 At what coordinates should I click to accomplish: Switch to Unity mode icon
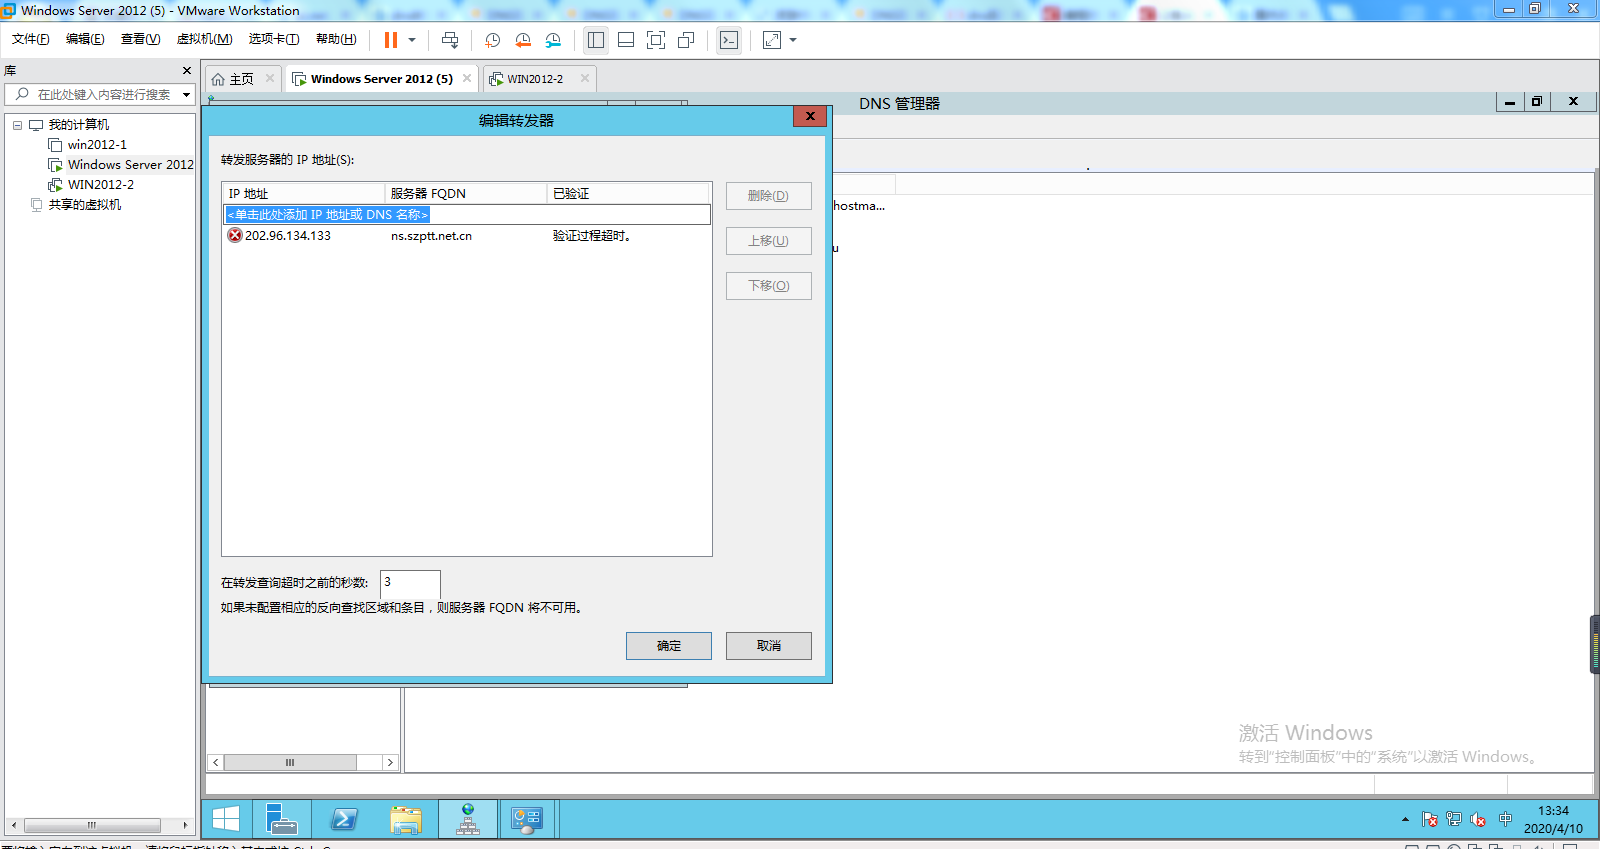(686, 40)
